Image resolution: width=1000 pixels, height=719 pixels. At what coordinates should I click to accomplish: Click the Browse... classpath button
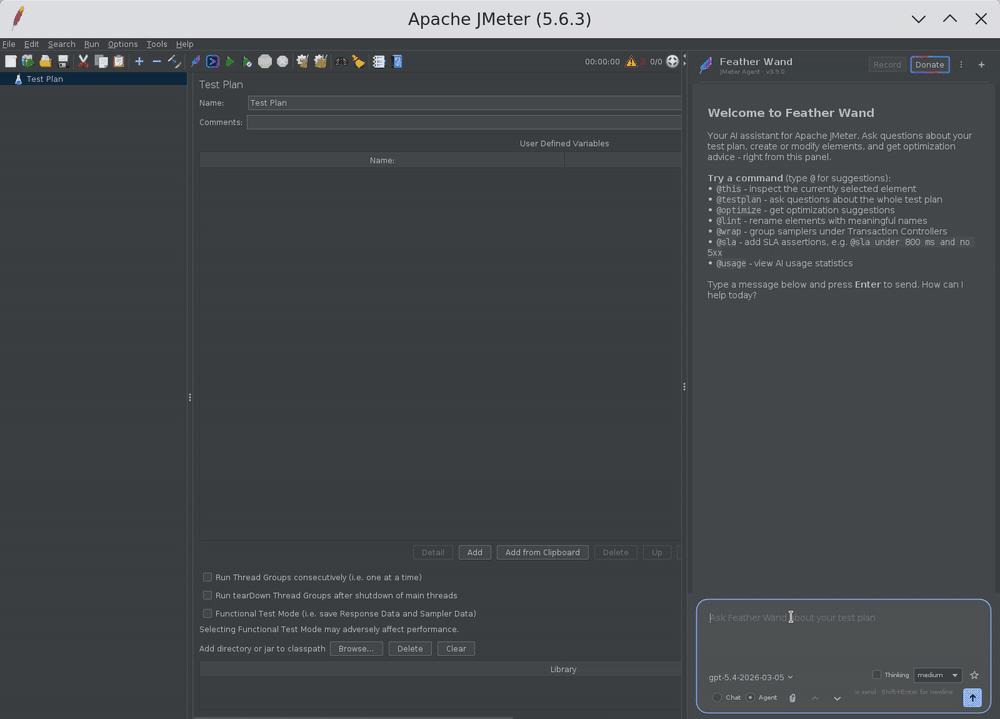(x=356, y=648)
